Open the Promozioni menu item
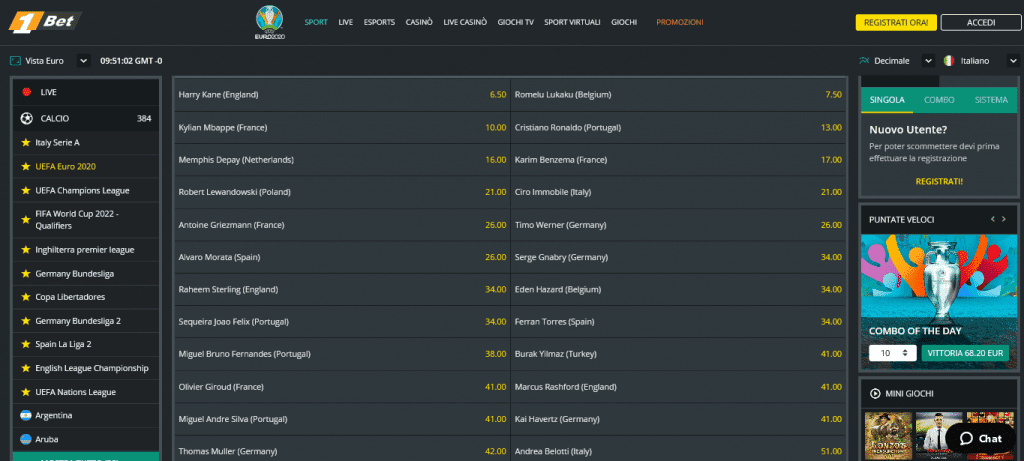The image size is (1024, 461). tap(680, 22)
